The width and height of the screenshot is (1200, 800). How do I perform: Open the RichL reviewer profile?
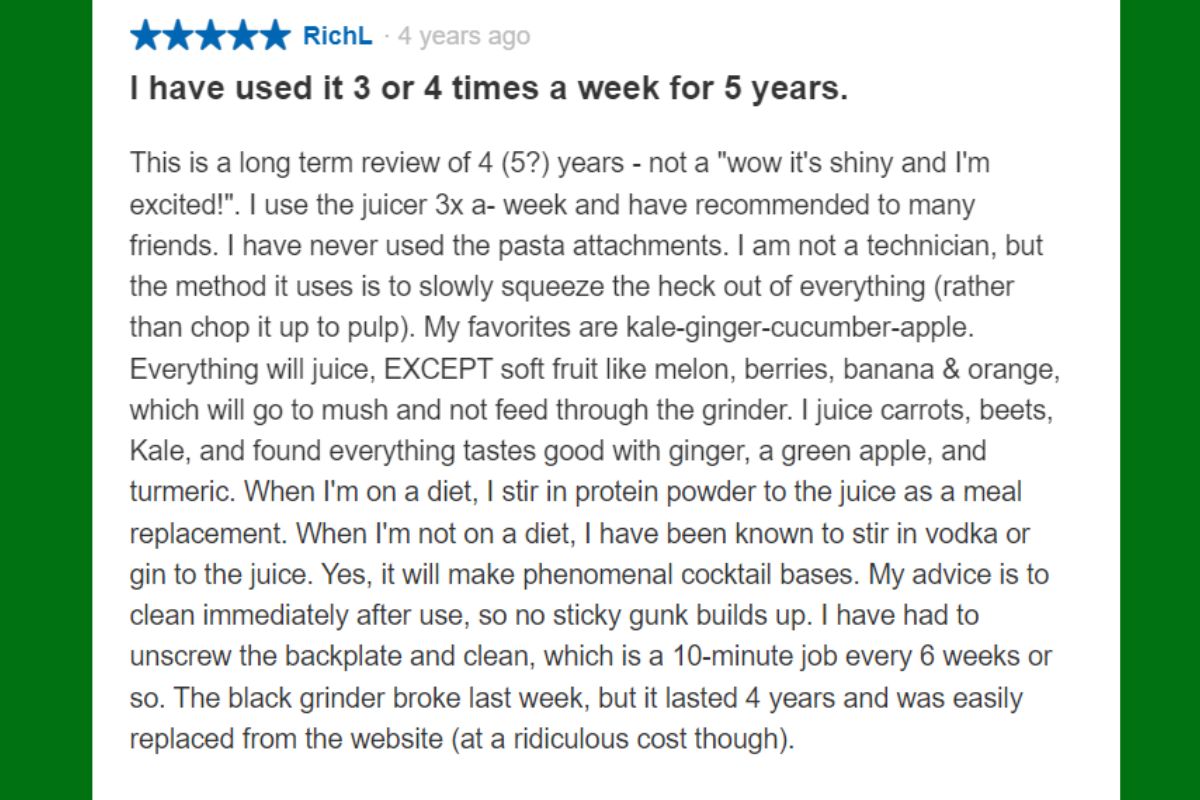click(337, 37)
